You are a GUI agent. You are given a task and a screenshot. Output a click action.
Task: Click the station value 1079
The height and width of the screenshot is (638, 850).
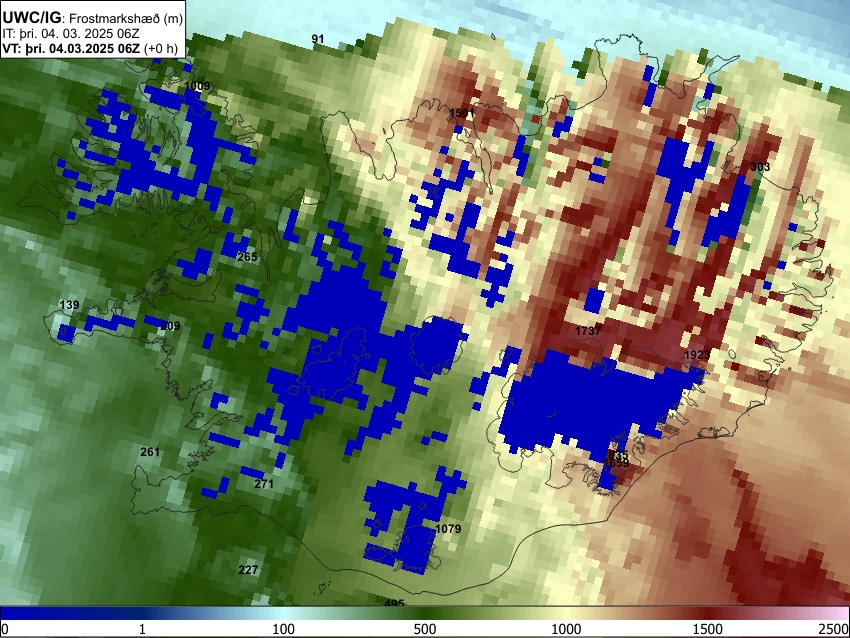tap(448, 529)
